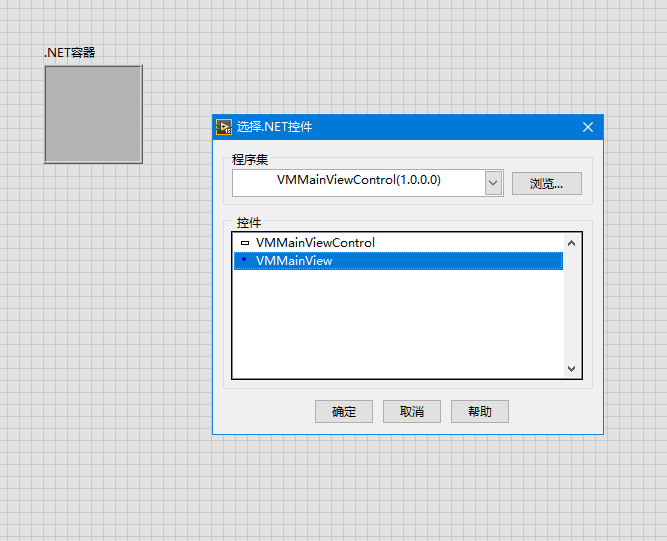Collapse the VMMainViewControl tree node

click(245, 243)
